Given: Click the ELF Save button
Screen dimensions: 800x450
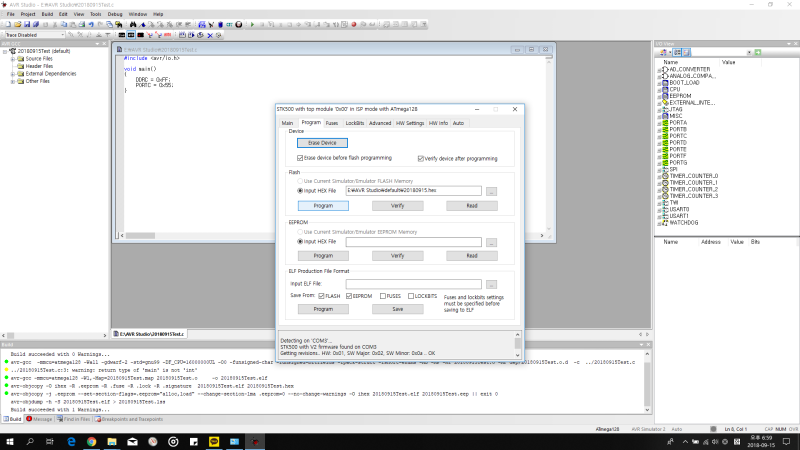Looking at the screenshot, I should pos(397,309).
